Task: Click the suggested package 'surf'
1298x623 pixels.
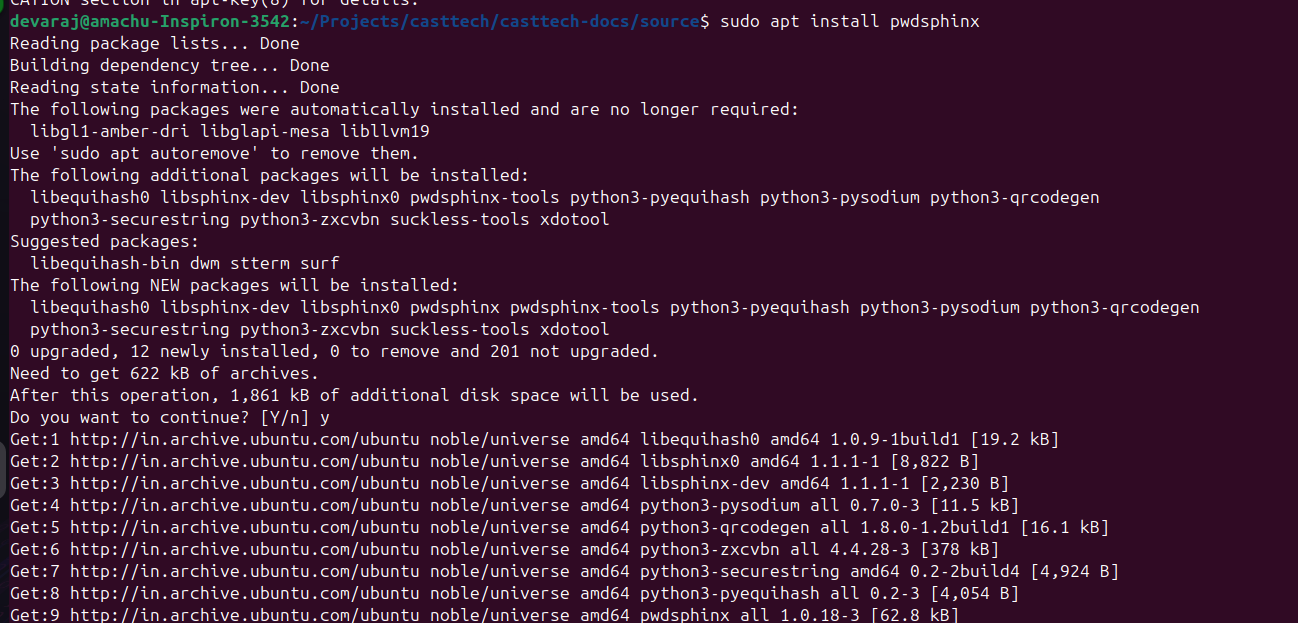Action: coord(320,264)
